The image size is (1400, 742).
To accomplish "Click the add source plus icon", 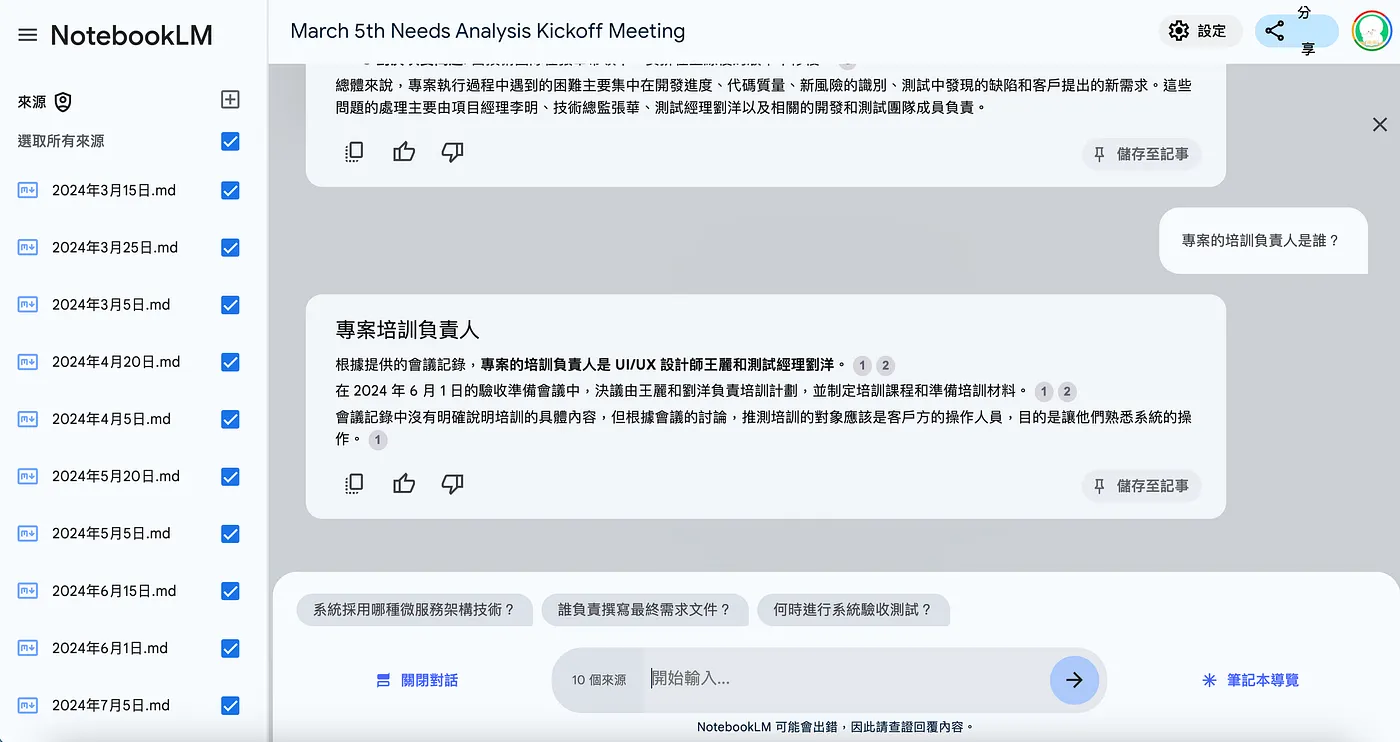I will point(230,99).
